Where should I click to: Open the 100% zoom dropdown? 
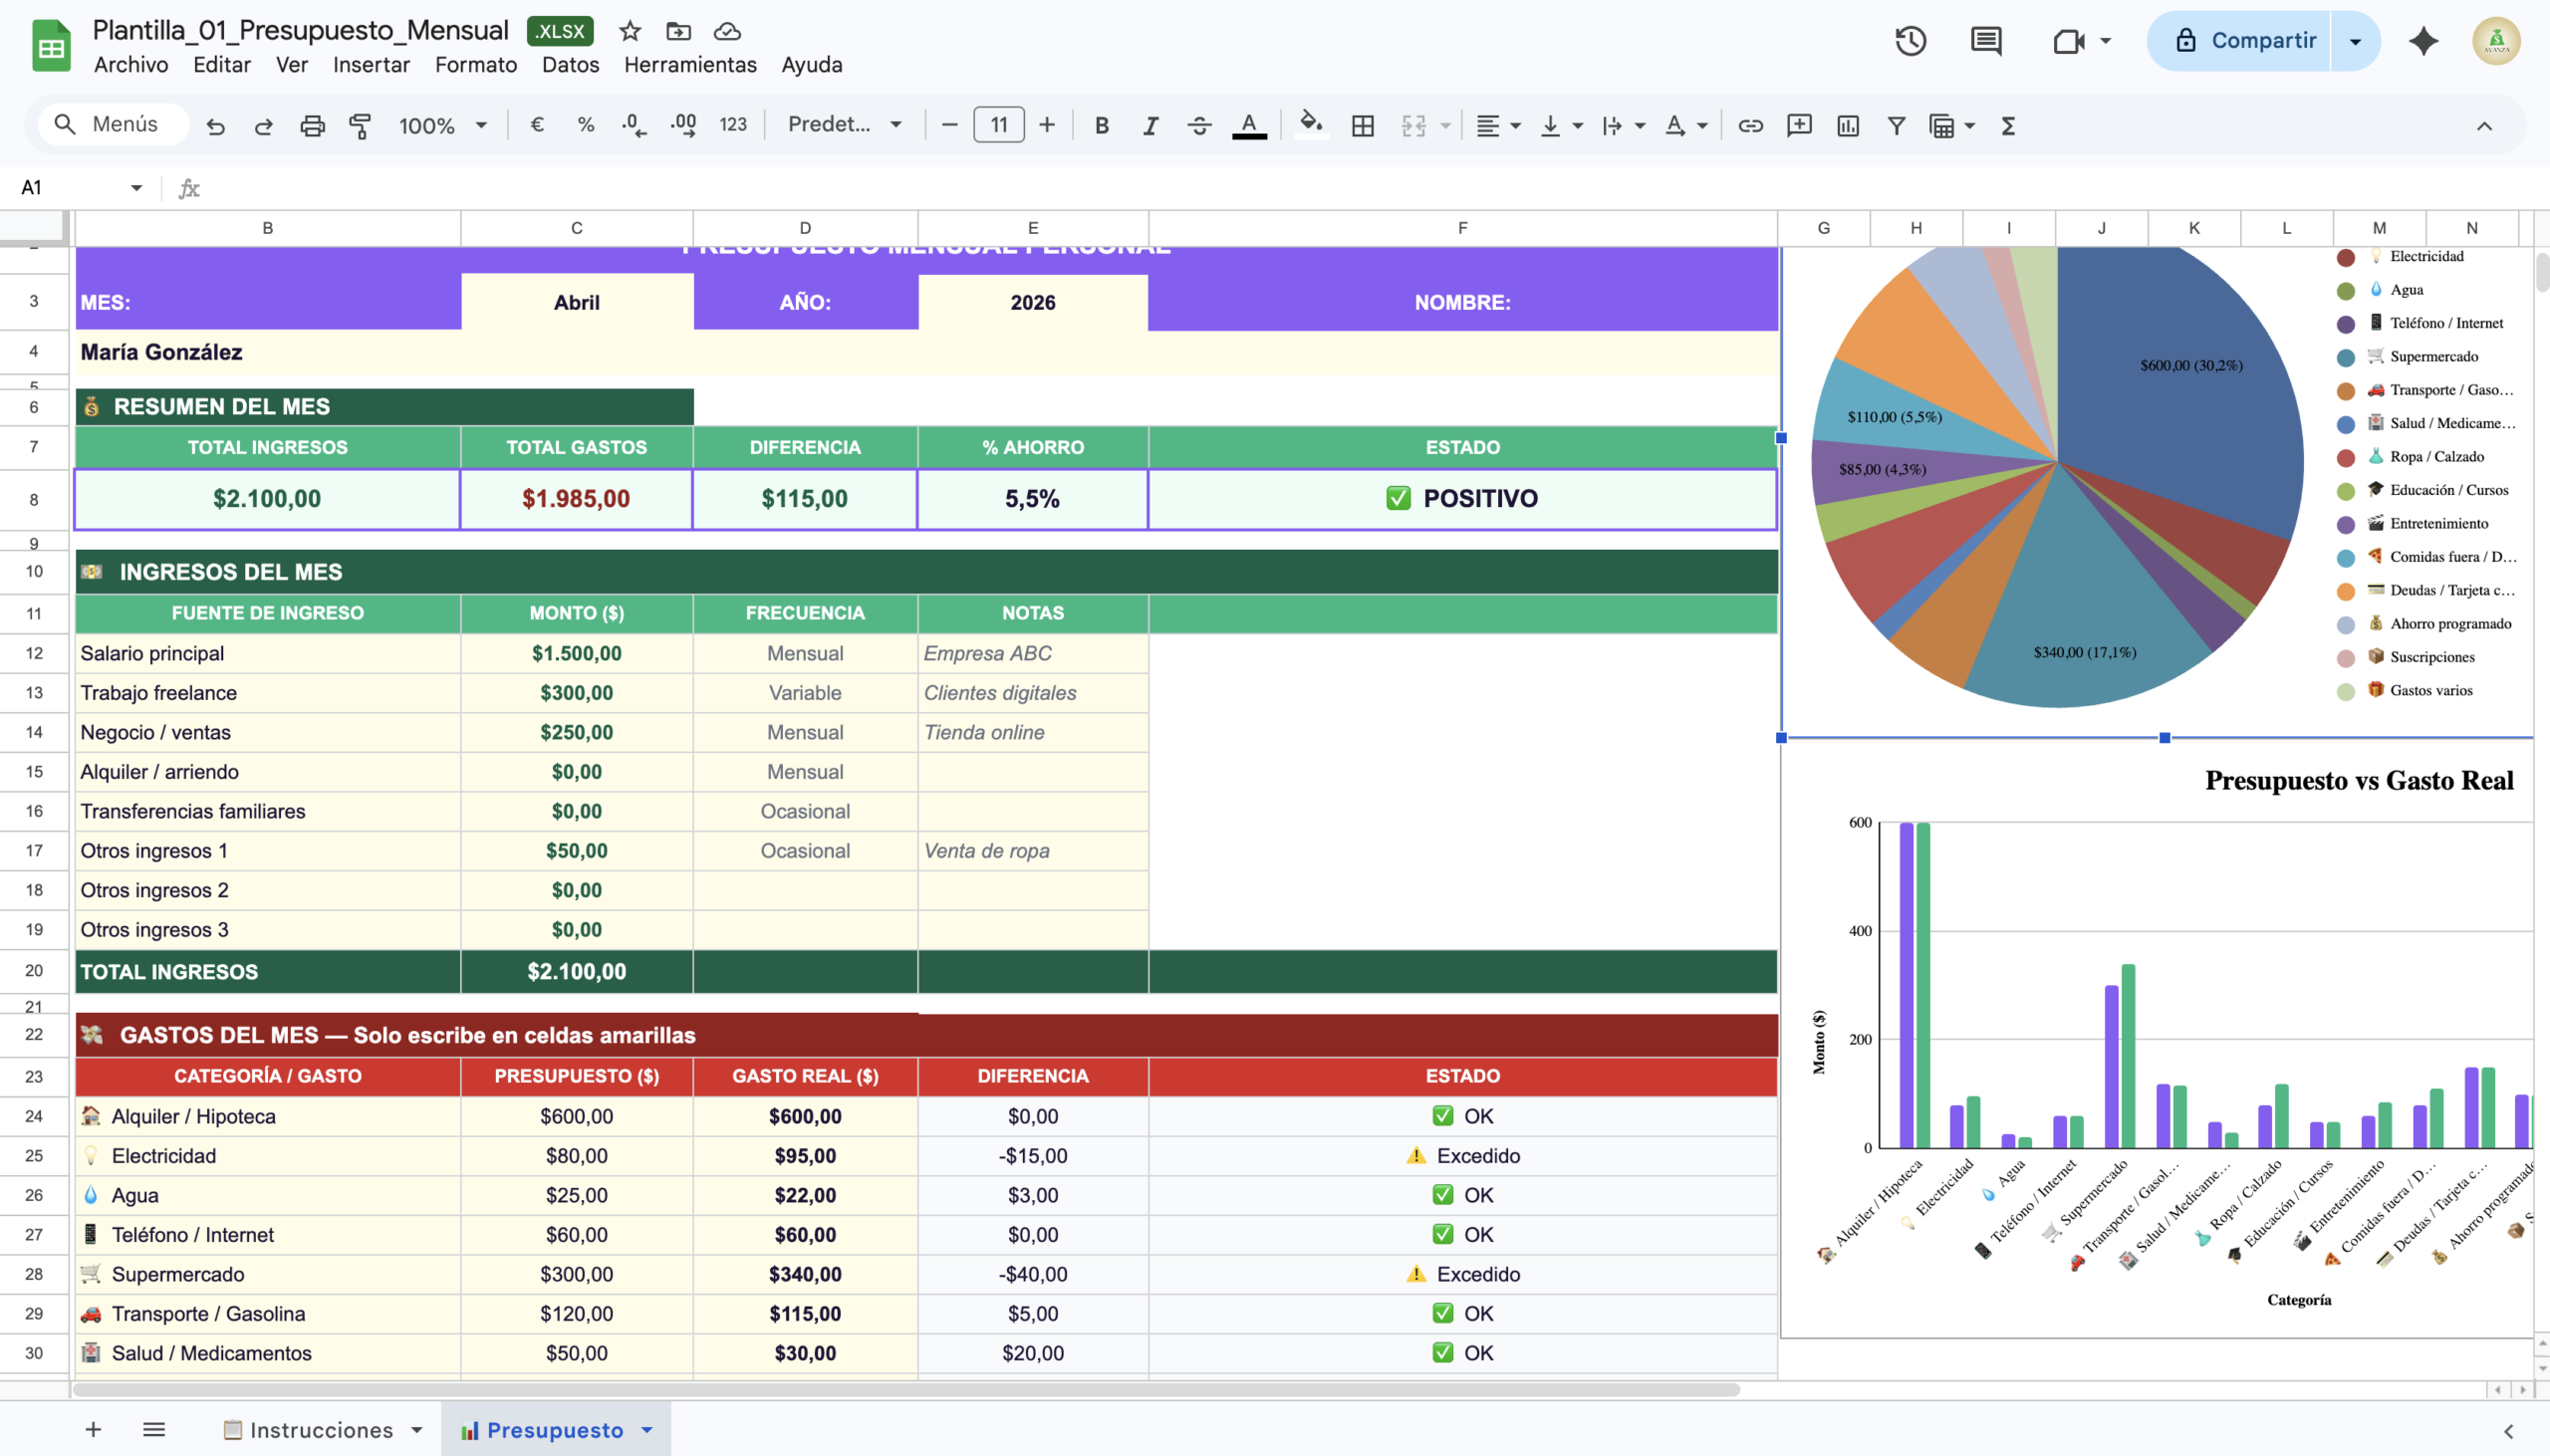[443, 125]
